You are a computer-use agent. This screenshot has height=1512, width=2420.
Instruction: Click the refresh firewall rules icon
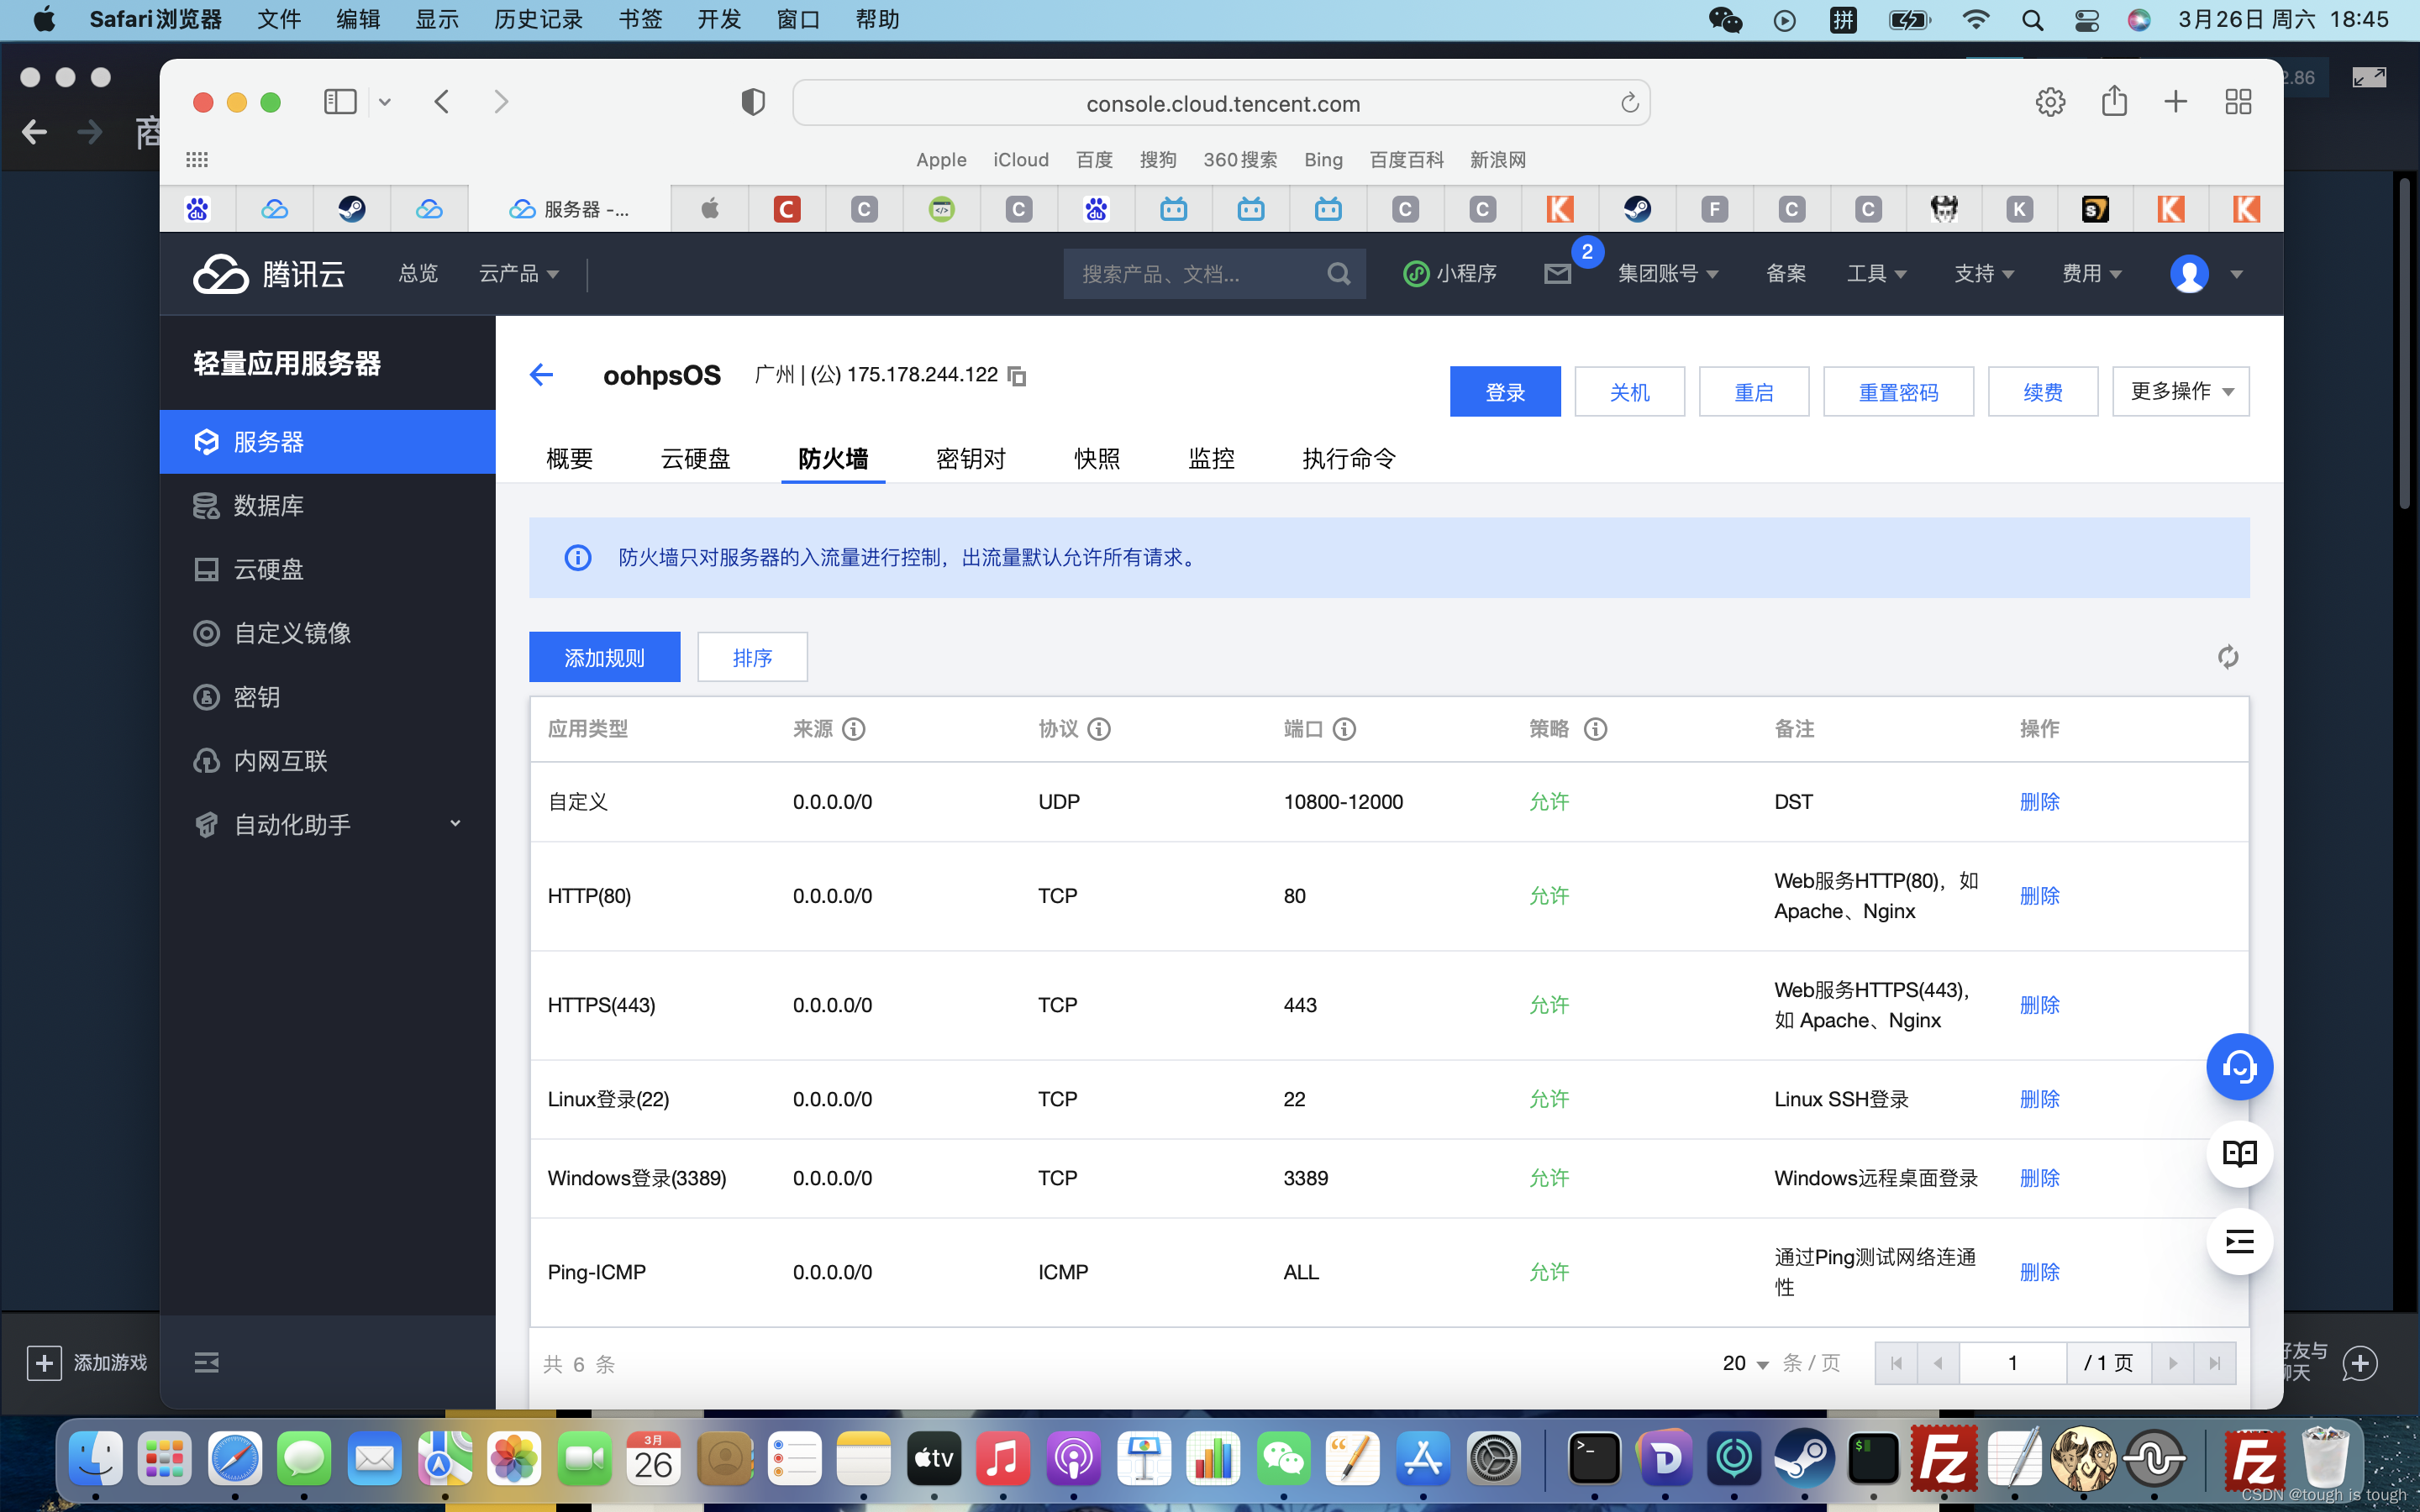[x=2227, y=657]
